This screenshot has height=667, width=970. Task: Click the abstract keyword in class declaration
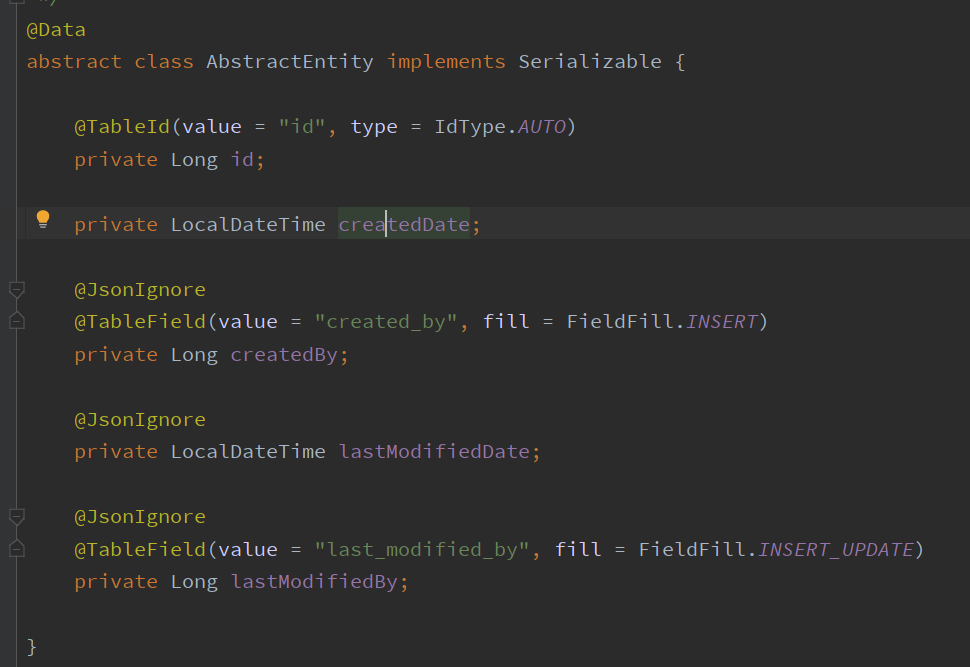click(x=74, y=62)
